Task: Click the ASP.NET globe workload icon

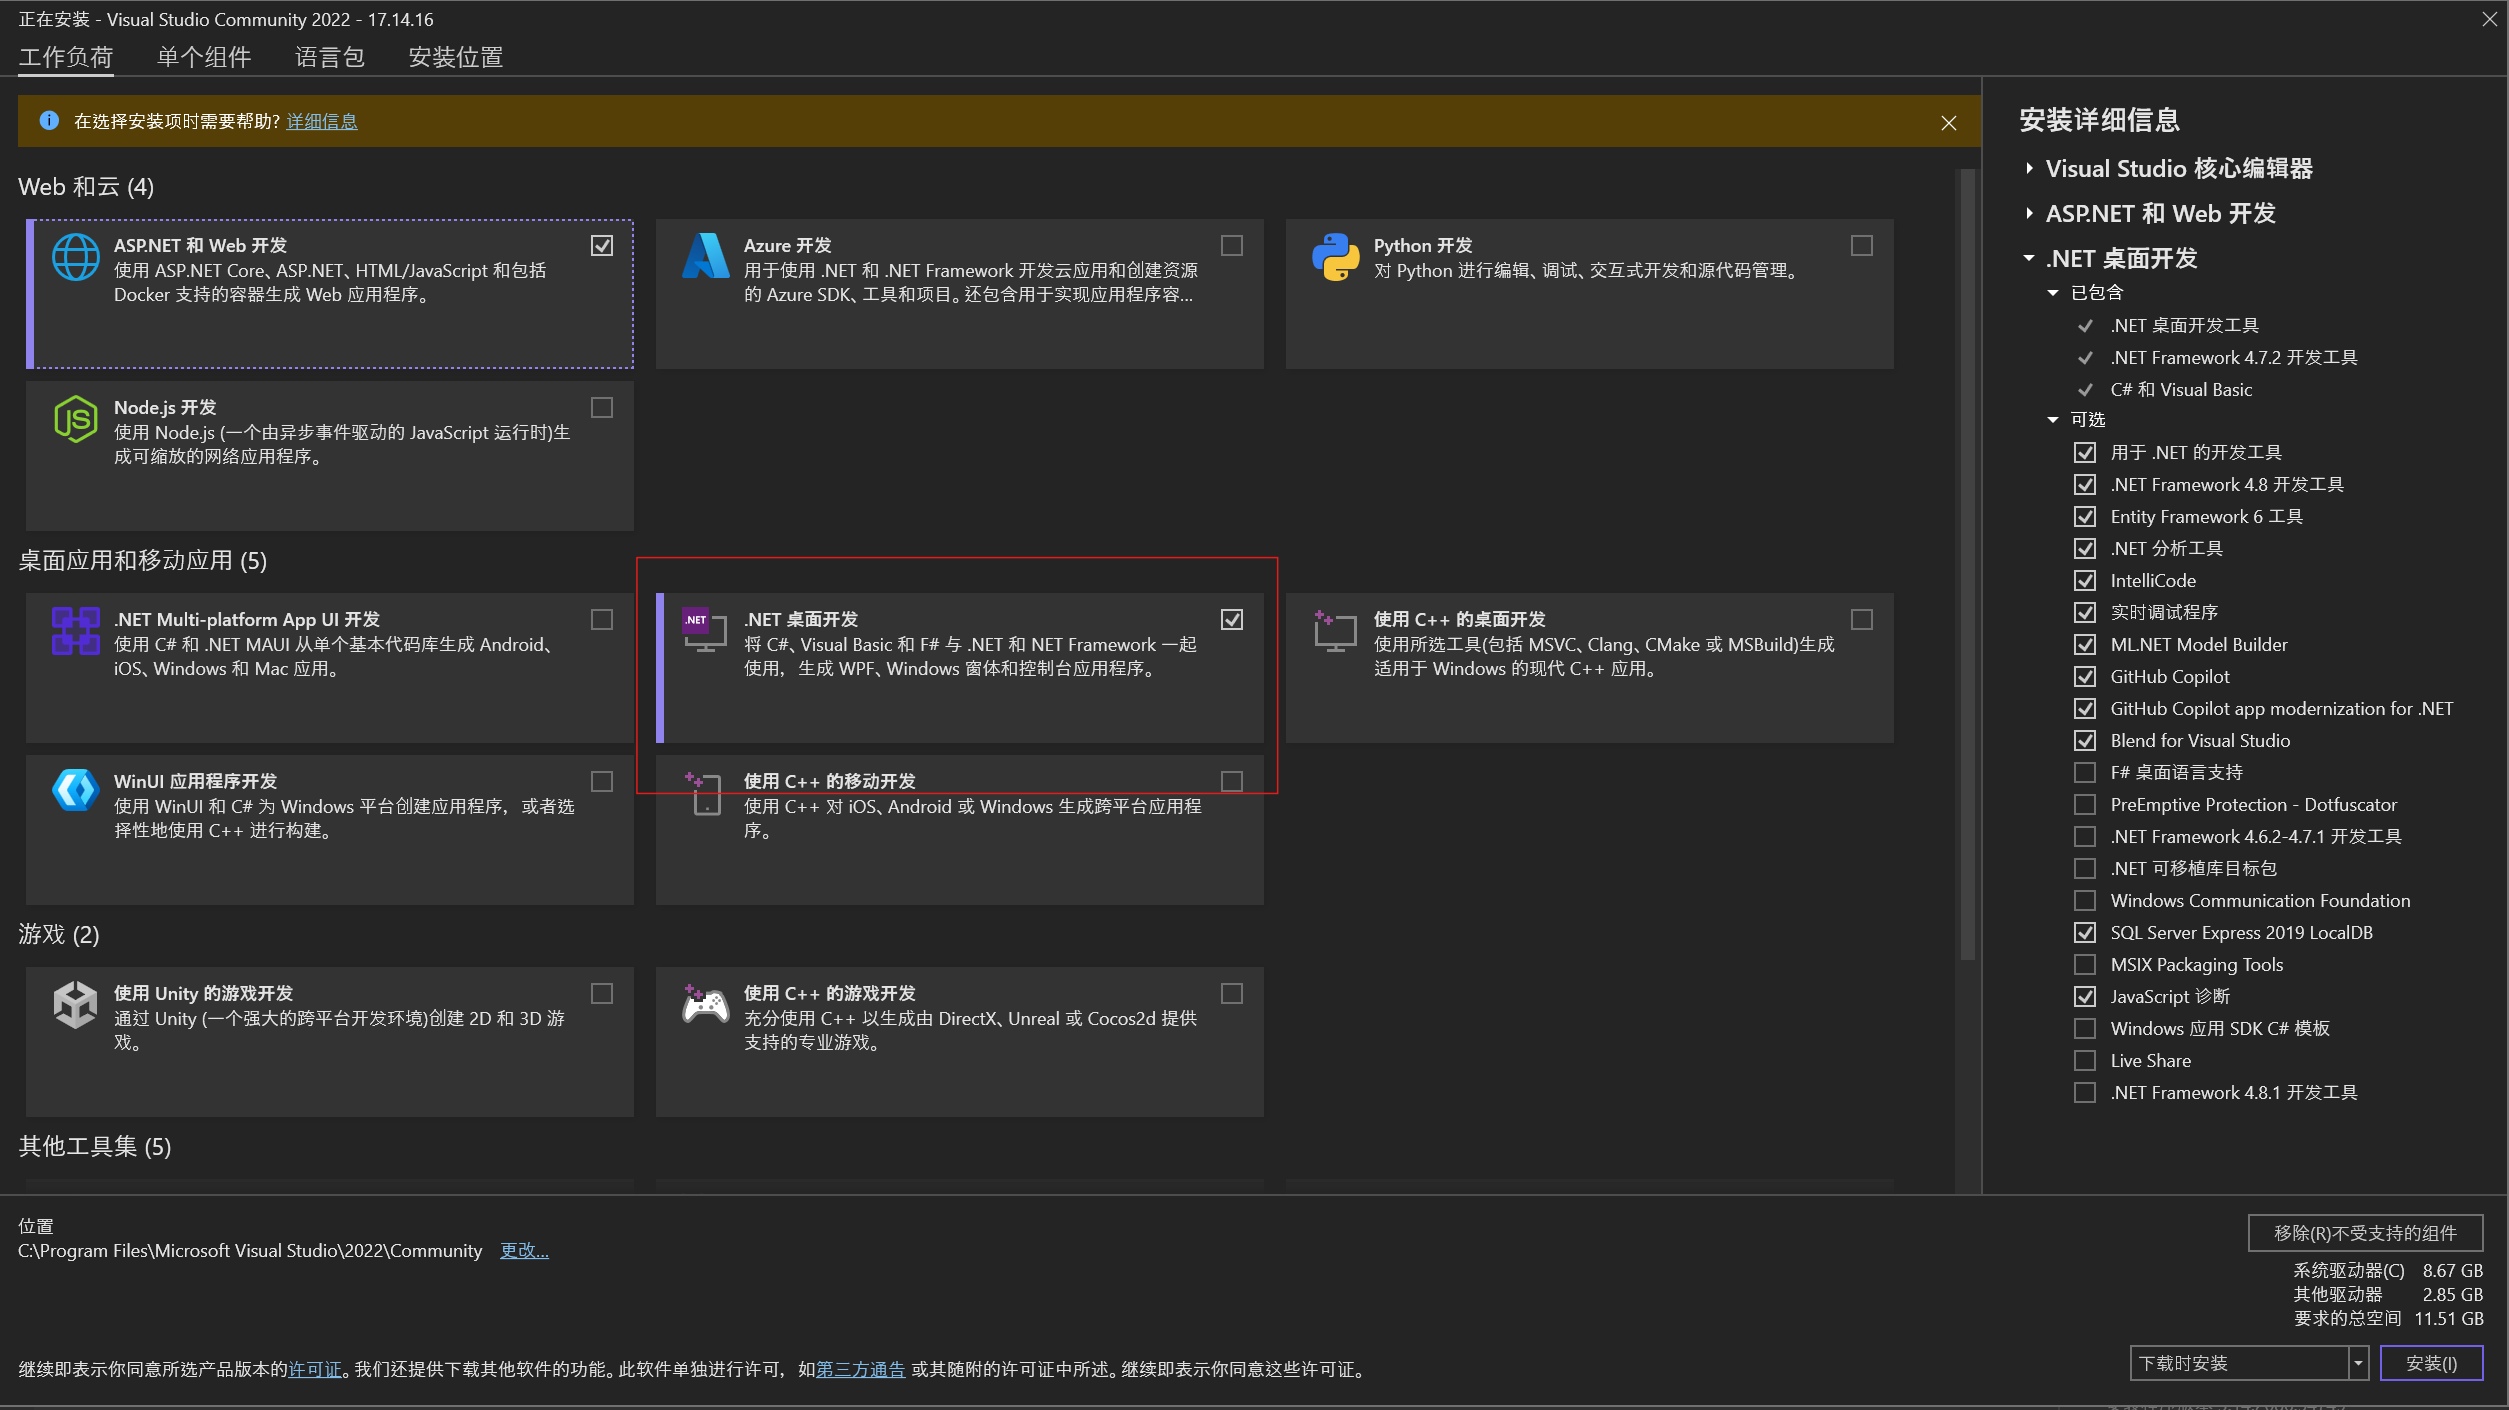Action: (x=75, y=258)
